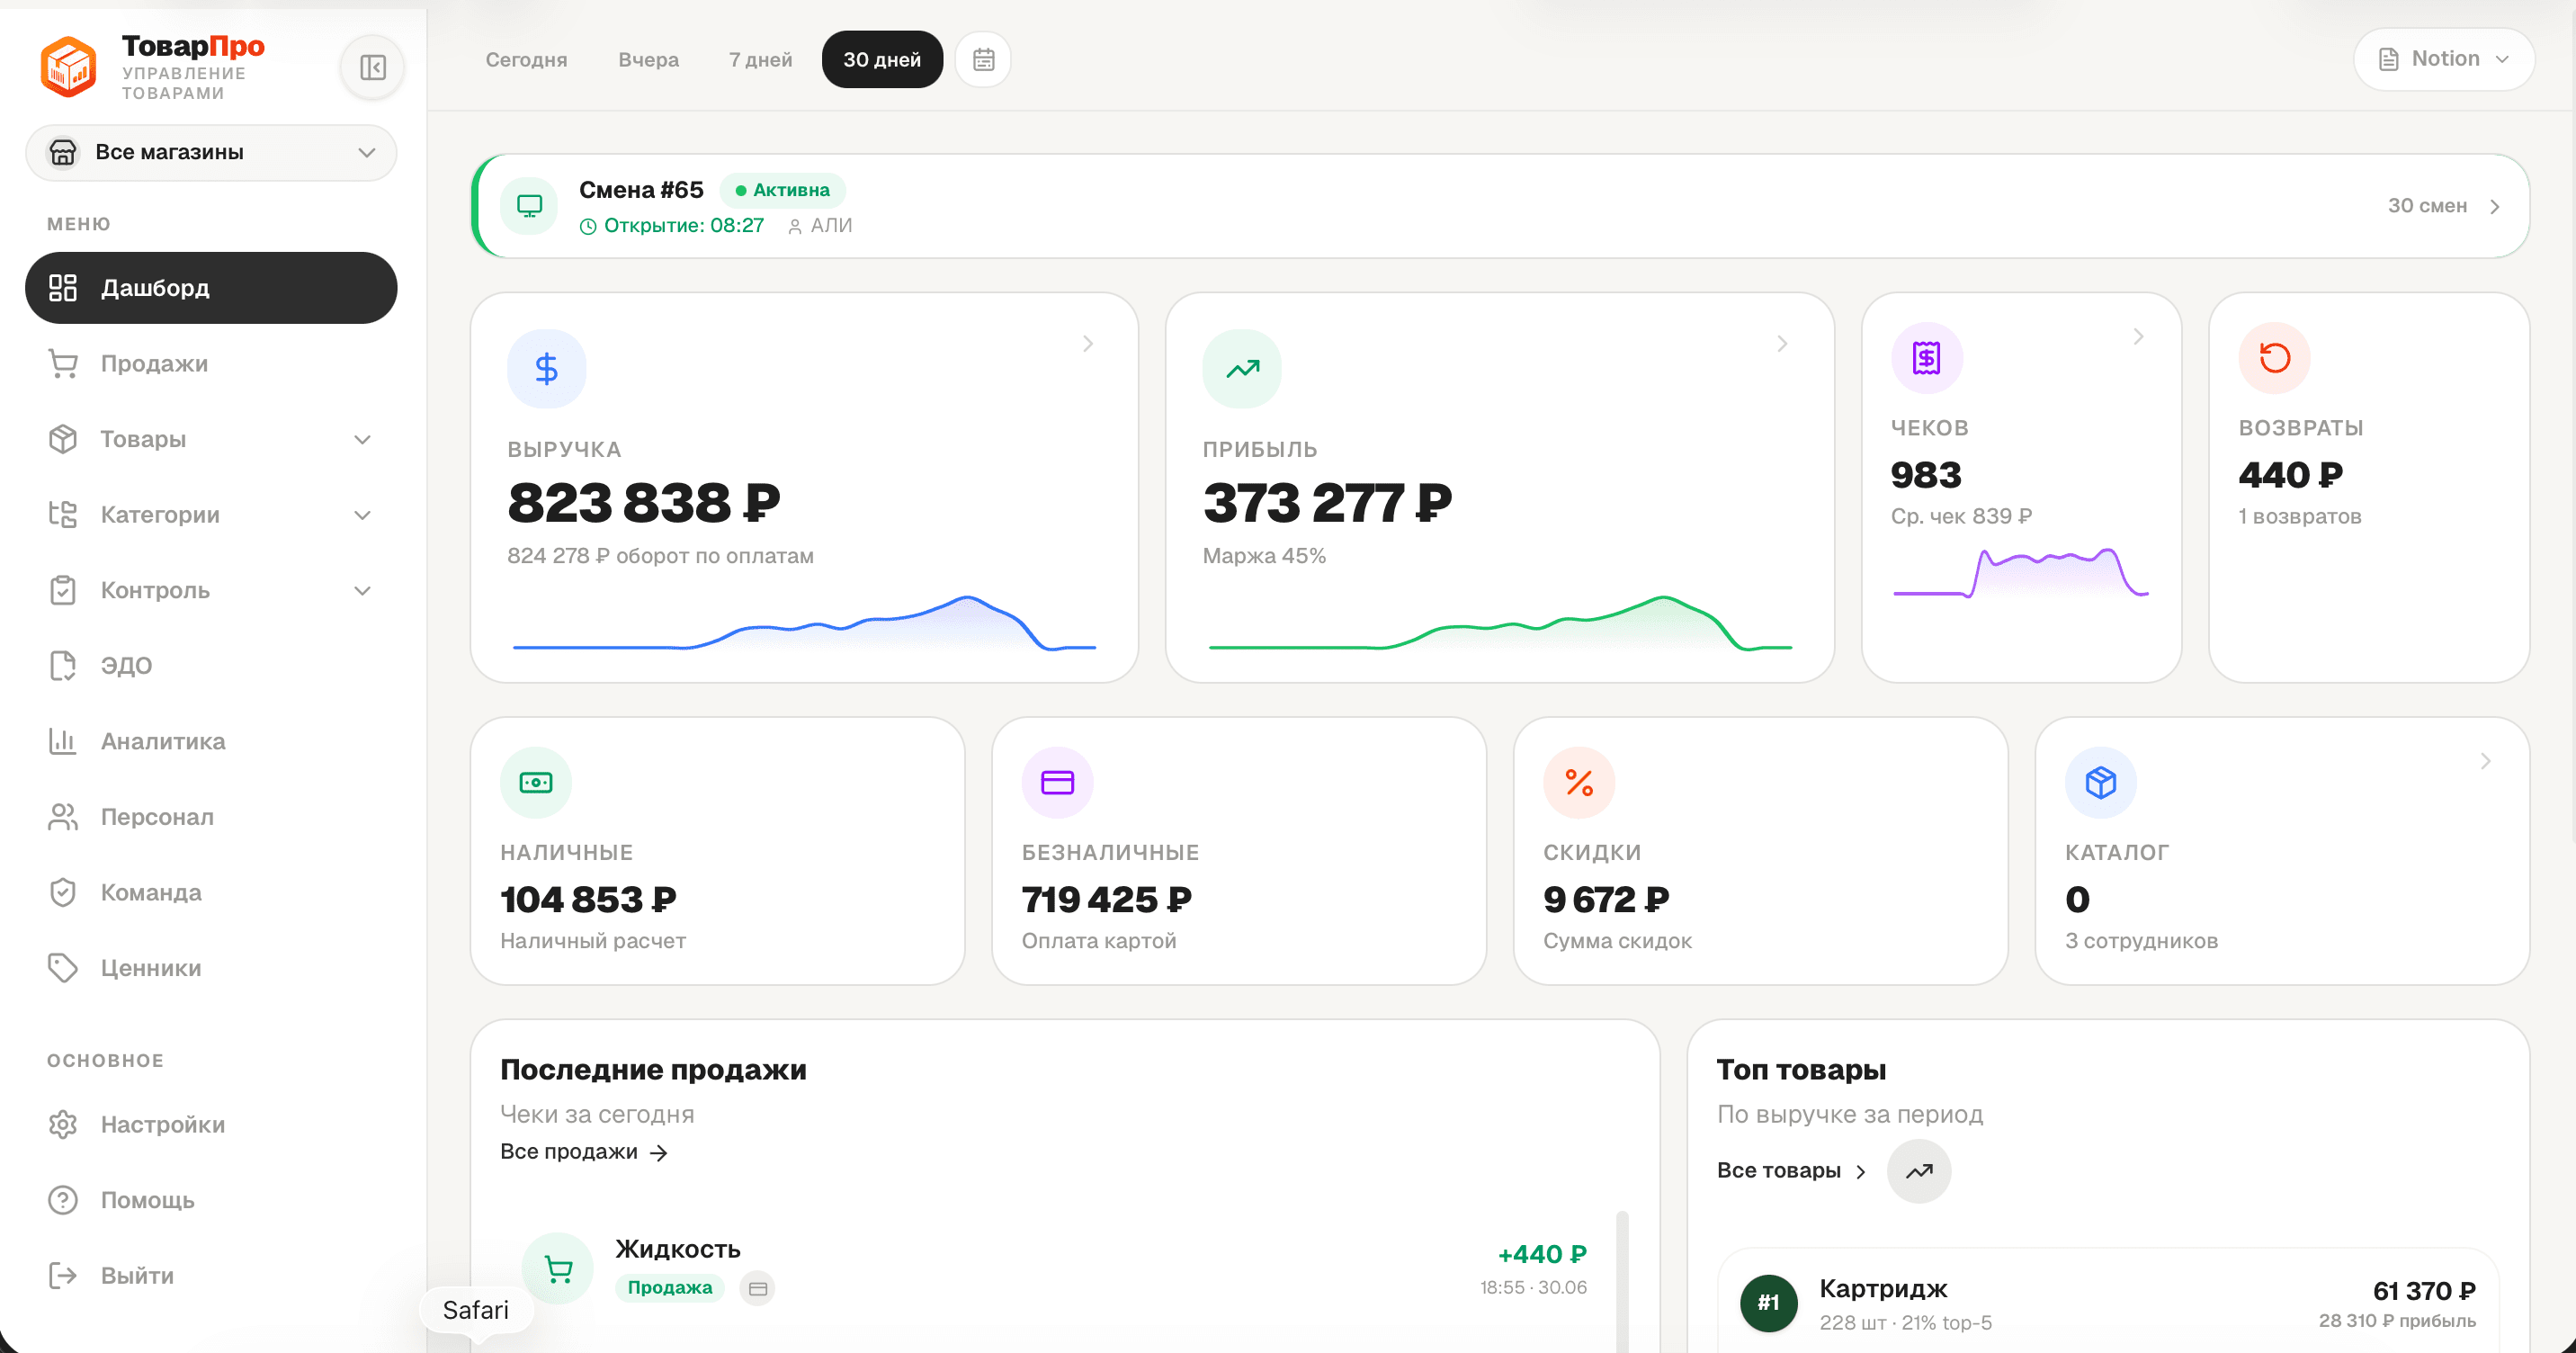Open the Notion dropdown
This screenshot has height=1353, width=2576.
[2443, 59]
